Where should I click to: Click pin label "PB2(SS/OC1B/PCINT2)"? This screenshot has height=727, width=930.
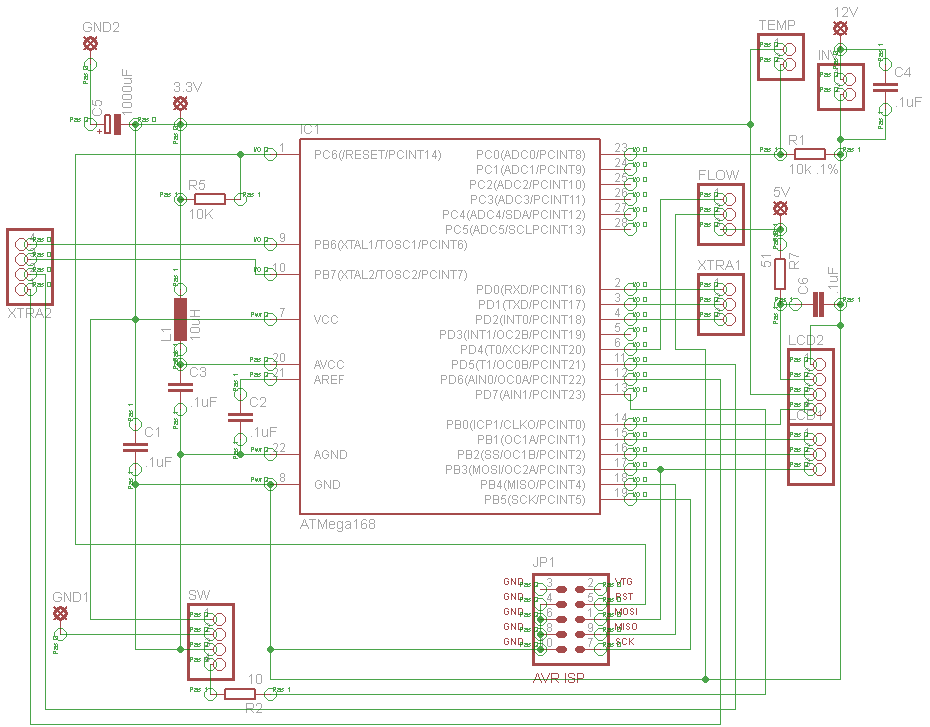point(521,455)
